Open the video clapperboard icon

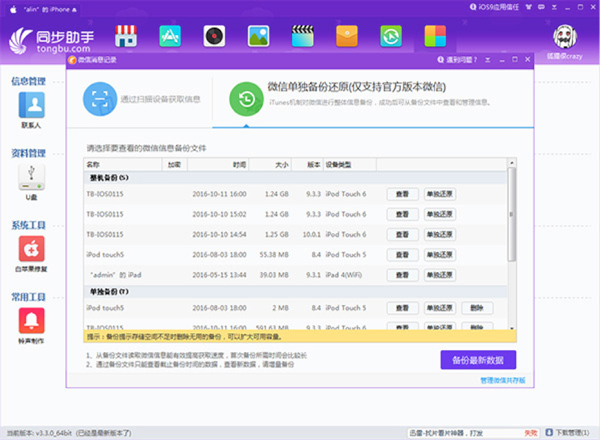click(x=303, y=36)
